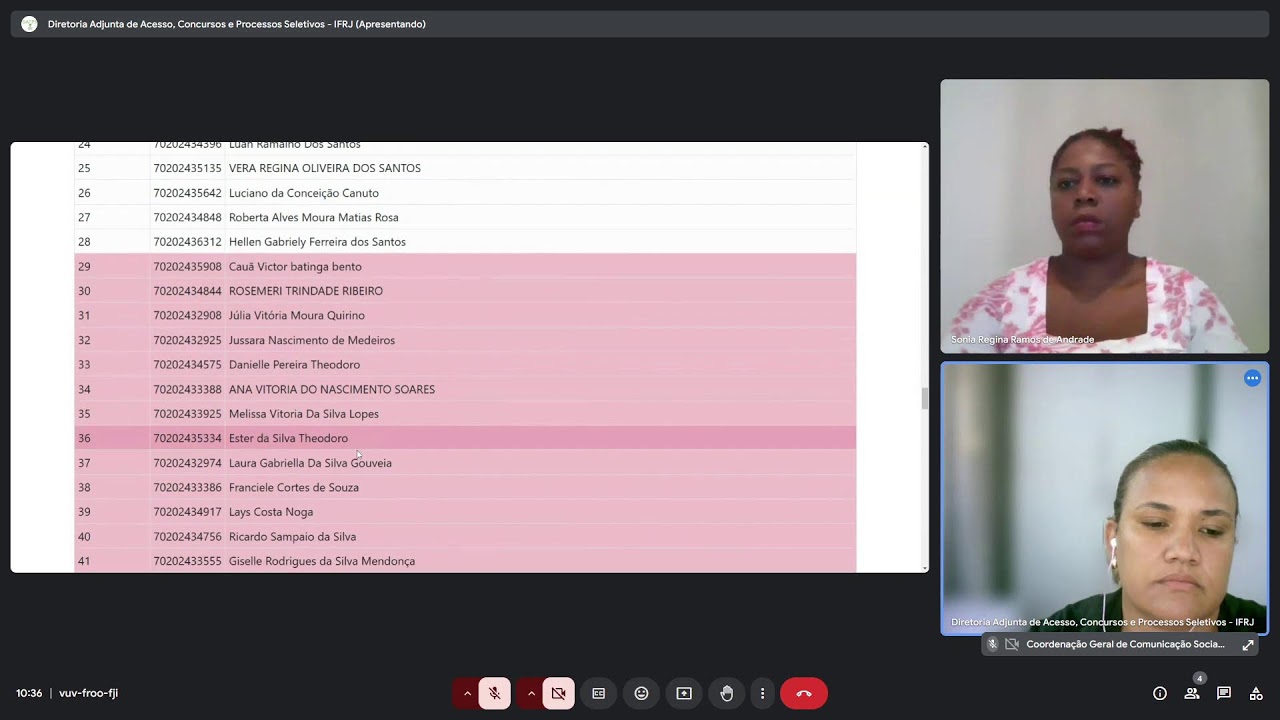Click the name Luciano da Conceição Canuto

pyautogui.click(x=304, y=193)
